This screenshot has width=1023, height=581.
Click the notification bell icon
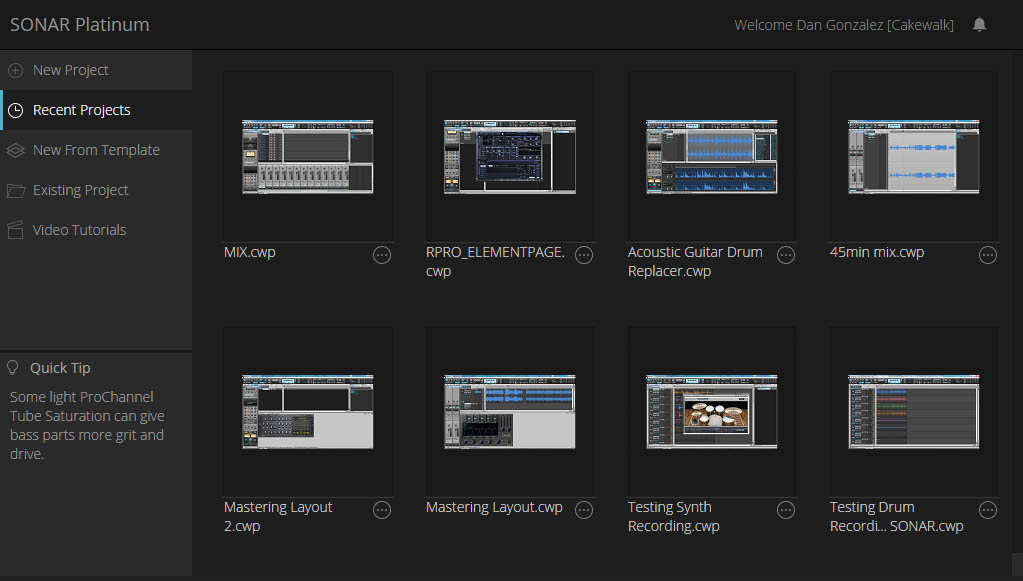tap(979, 25)
